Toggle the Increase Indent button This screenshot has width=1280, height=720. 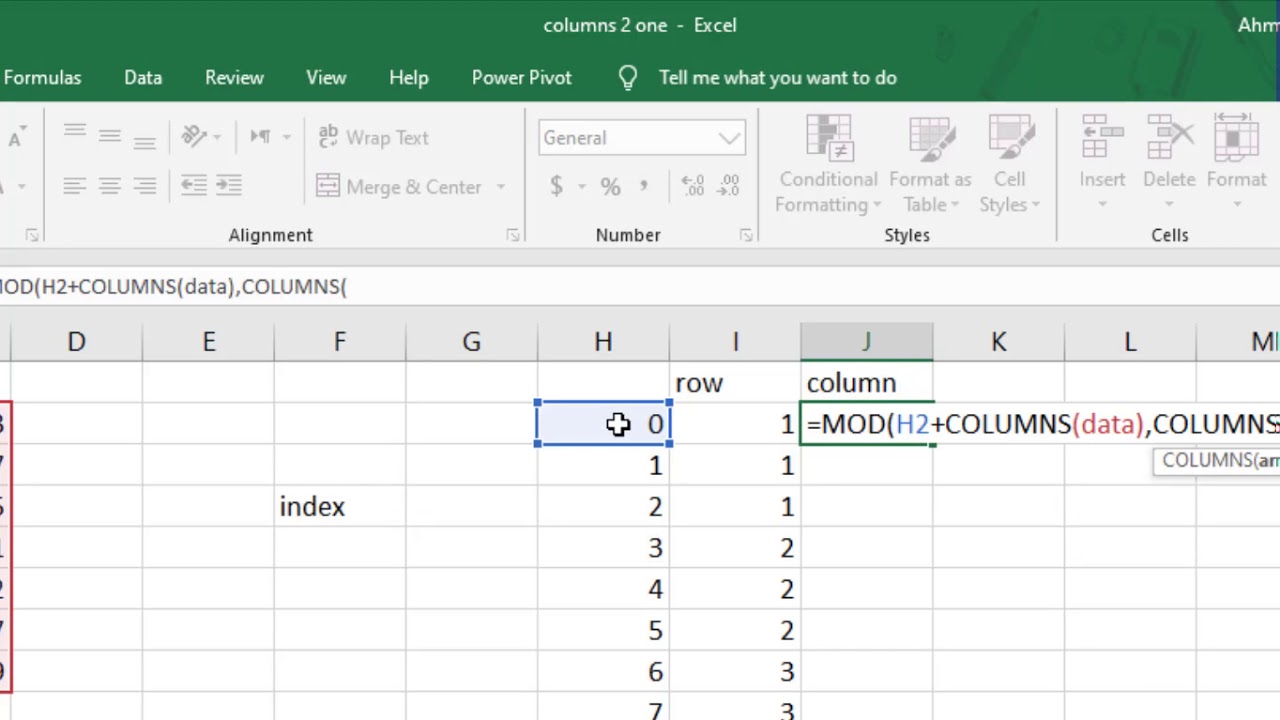tap(229, 186)
